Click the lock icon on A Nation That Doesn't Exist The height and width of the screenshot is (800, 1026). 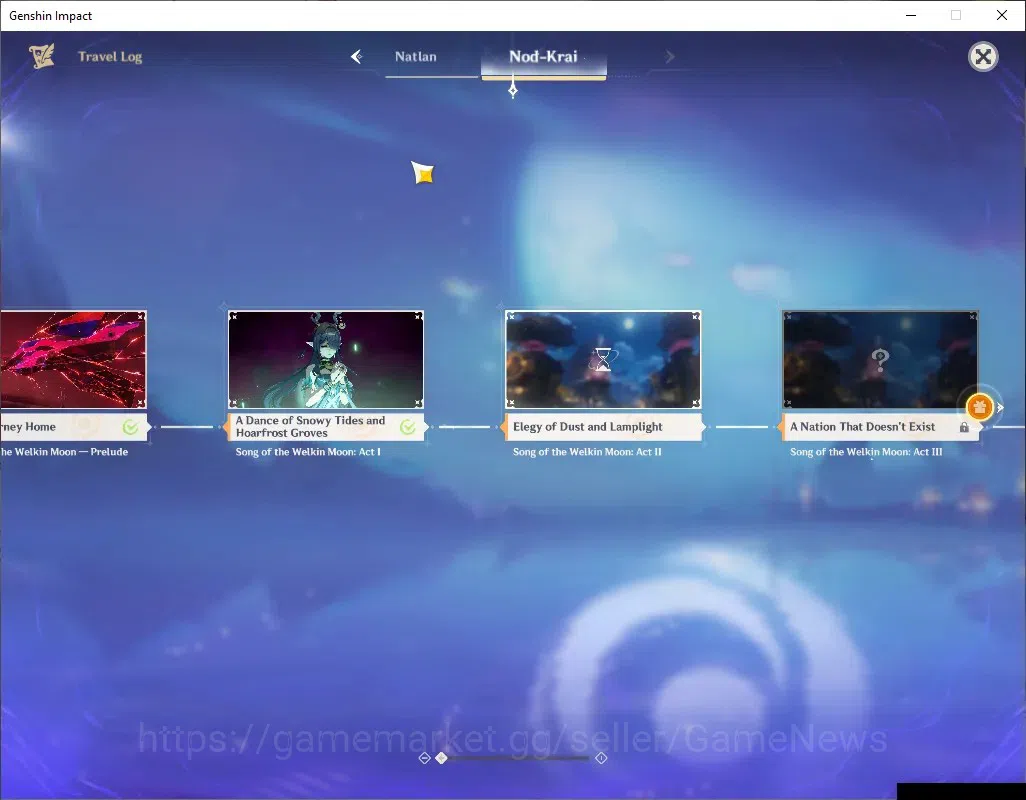coord(964,427)
